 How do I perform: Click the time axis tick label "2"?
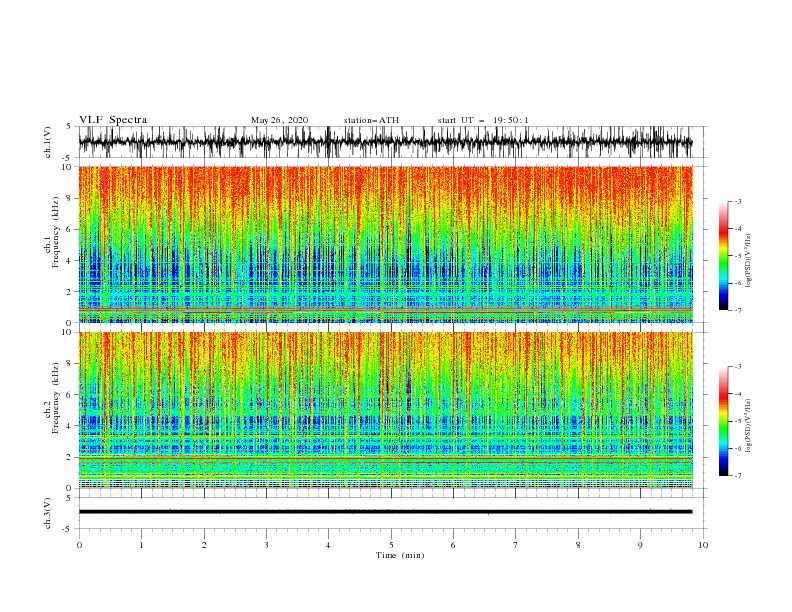(x=204, y=545)
